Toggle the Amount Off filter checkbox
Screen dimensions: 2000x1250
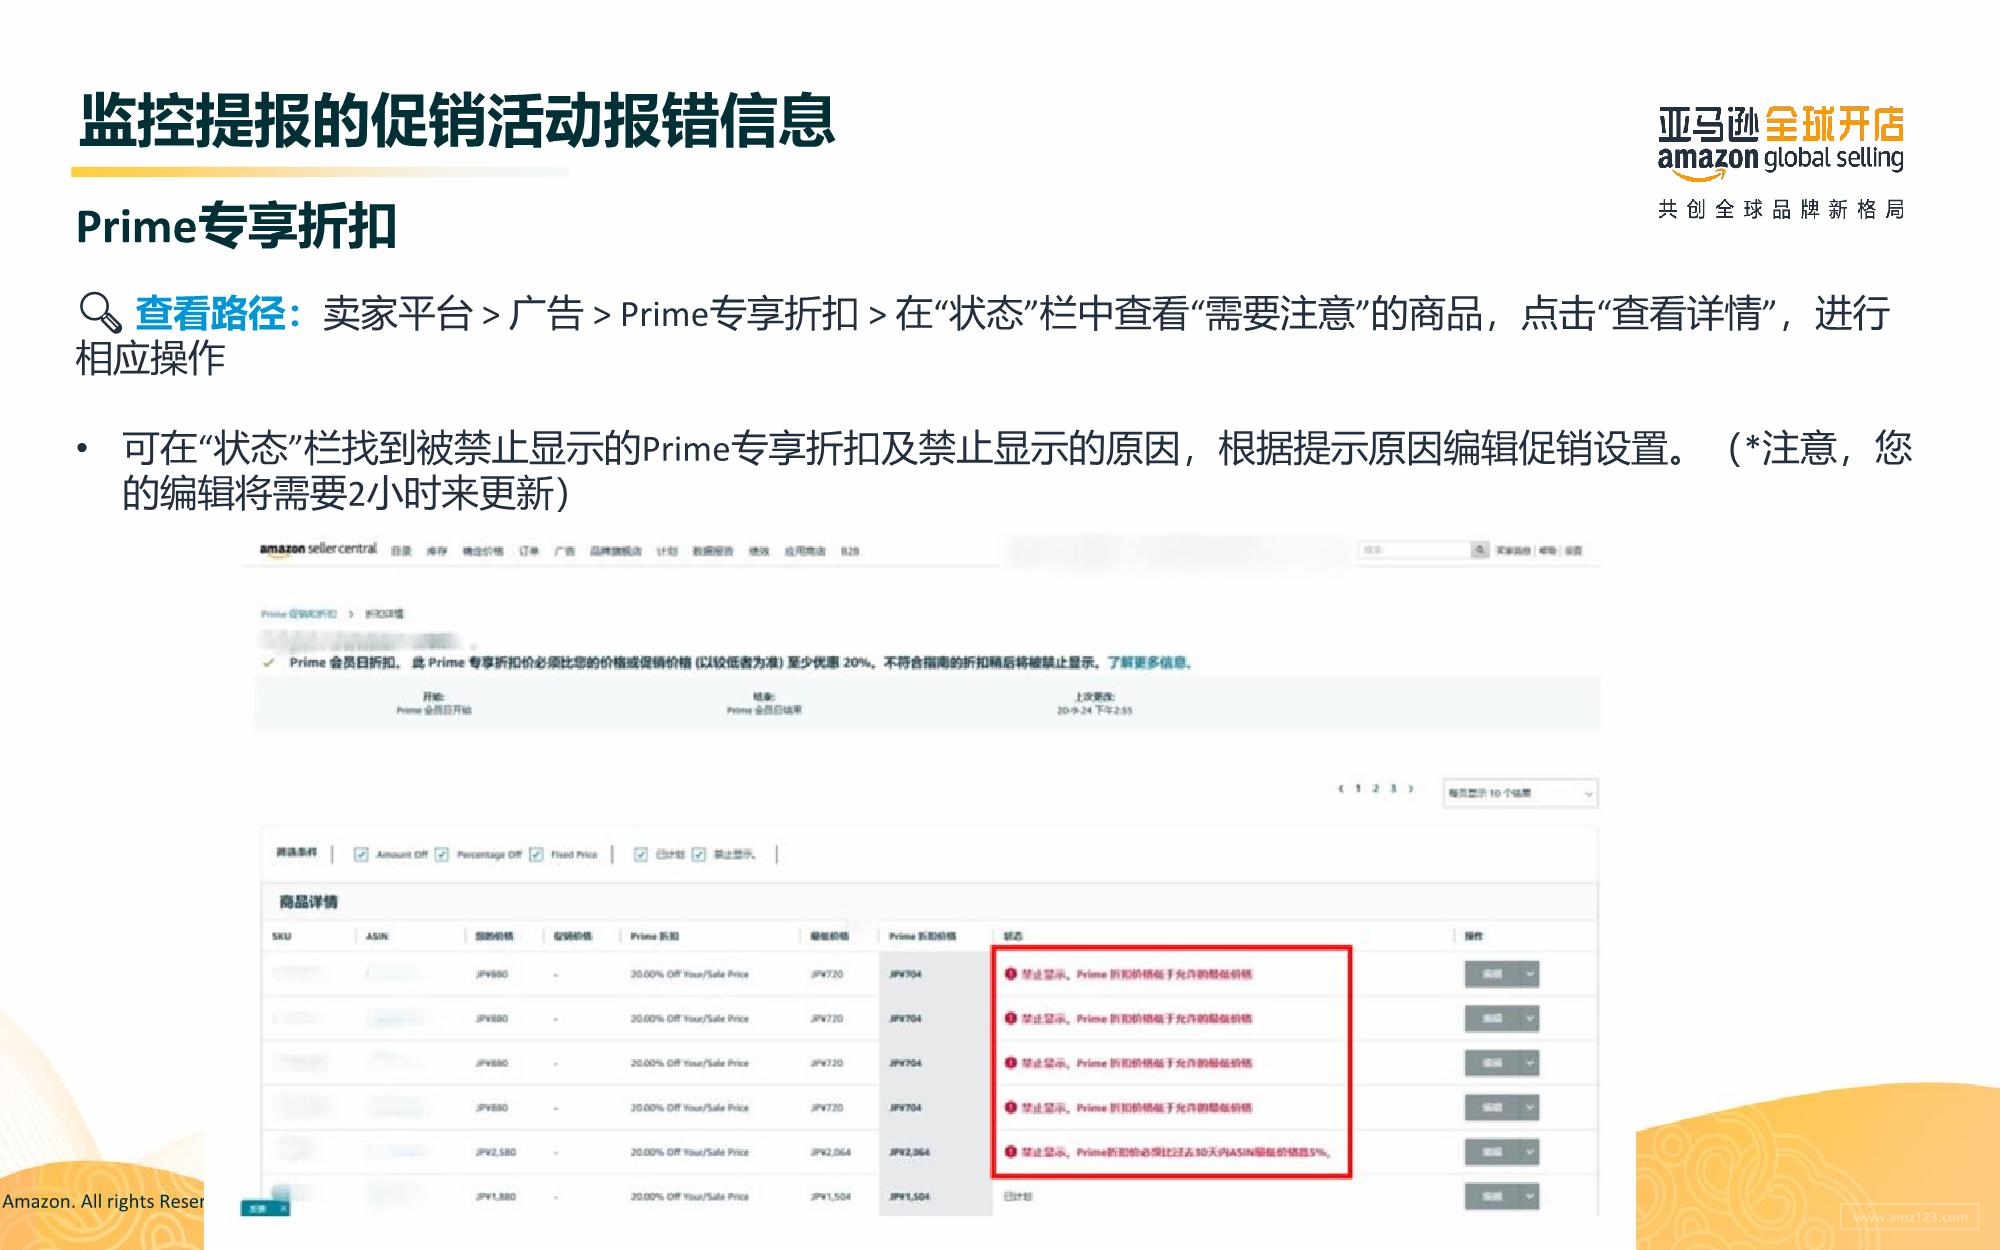[361, 854]
